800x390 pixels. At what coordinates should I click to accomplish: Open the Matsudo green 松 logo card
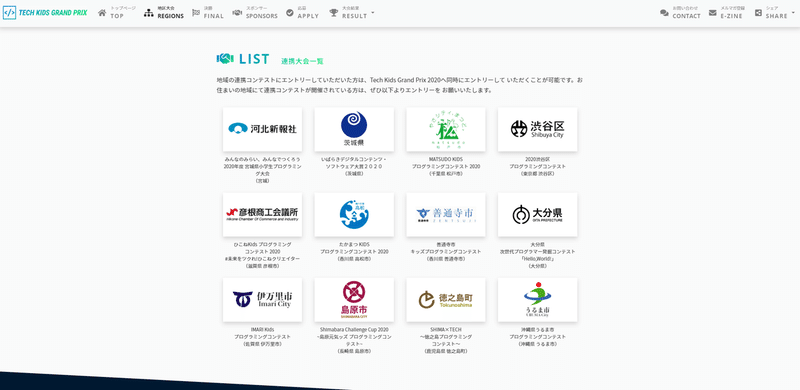coord(446,129)
